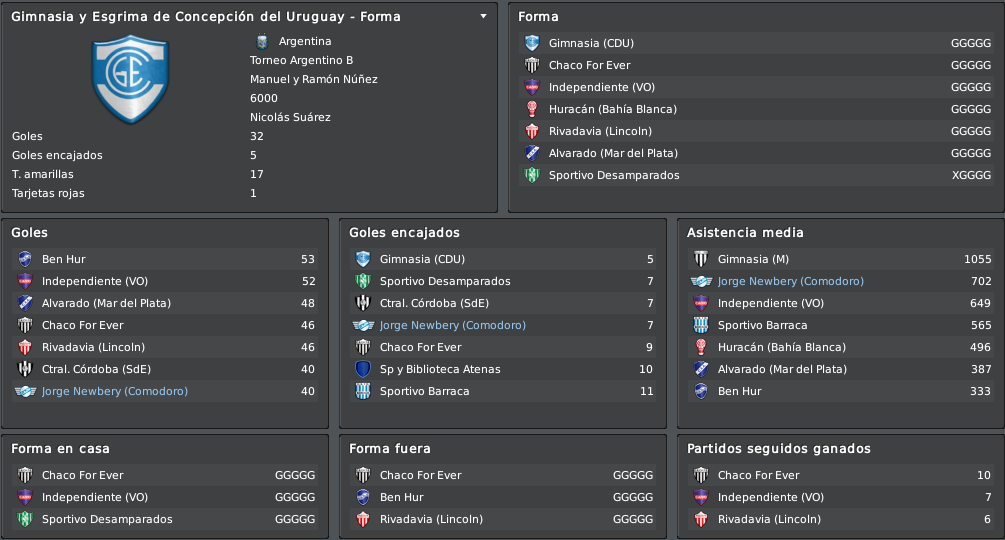Screen dimensions: 1005x540
Task: Select Ben Hur in Forma fuera
Action: (x=401, y=497)
